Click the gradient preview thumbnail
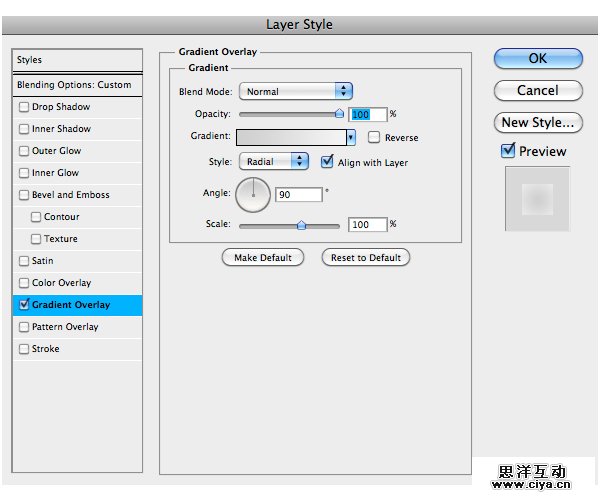This screenshot has width=600, height=500. (x=537, y=199)
